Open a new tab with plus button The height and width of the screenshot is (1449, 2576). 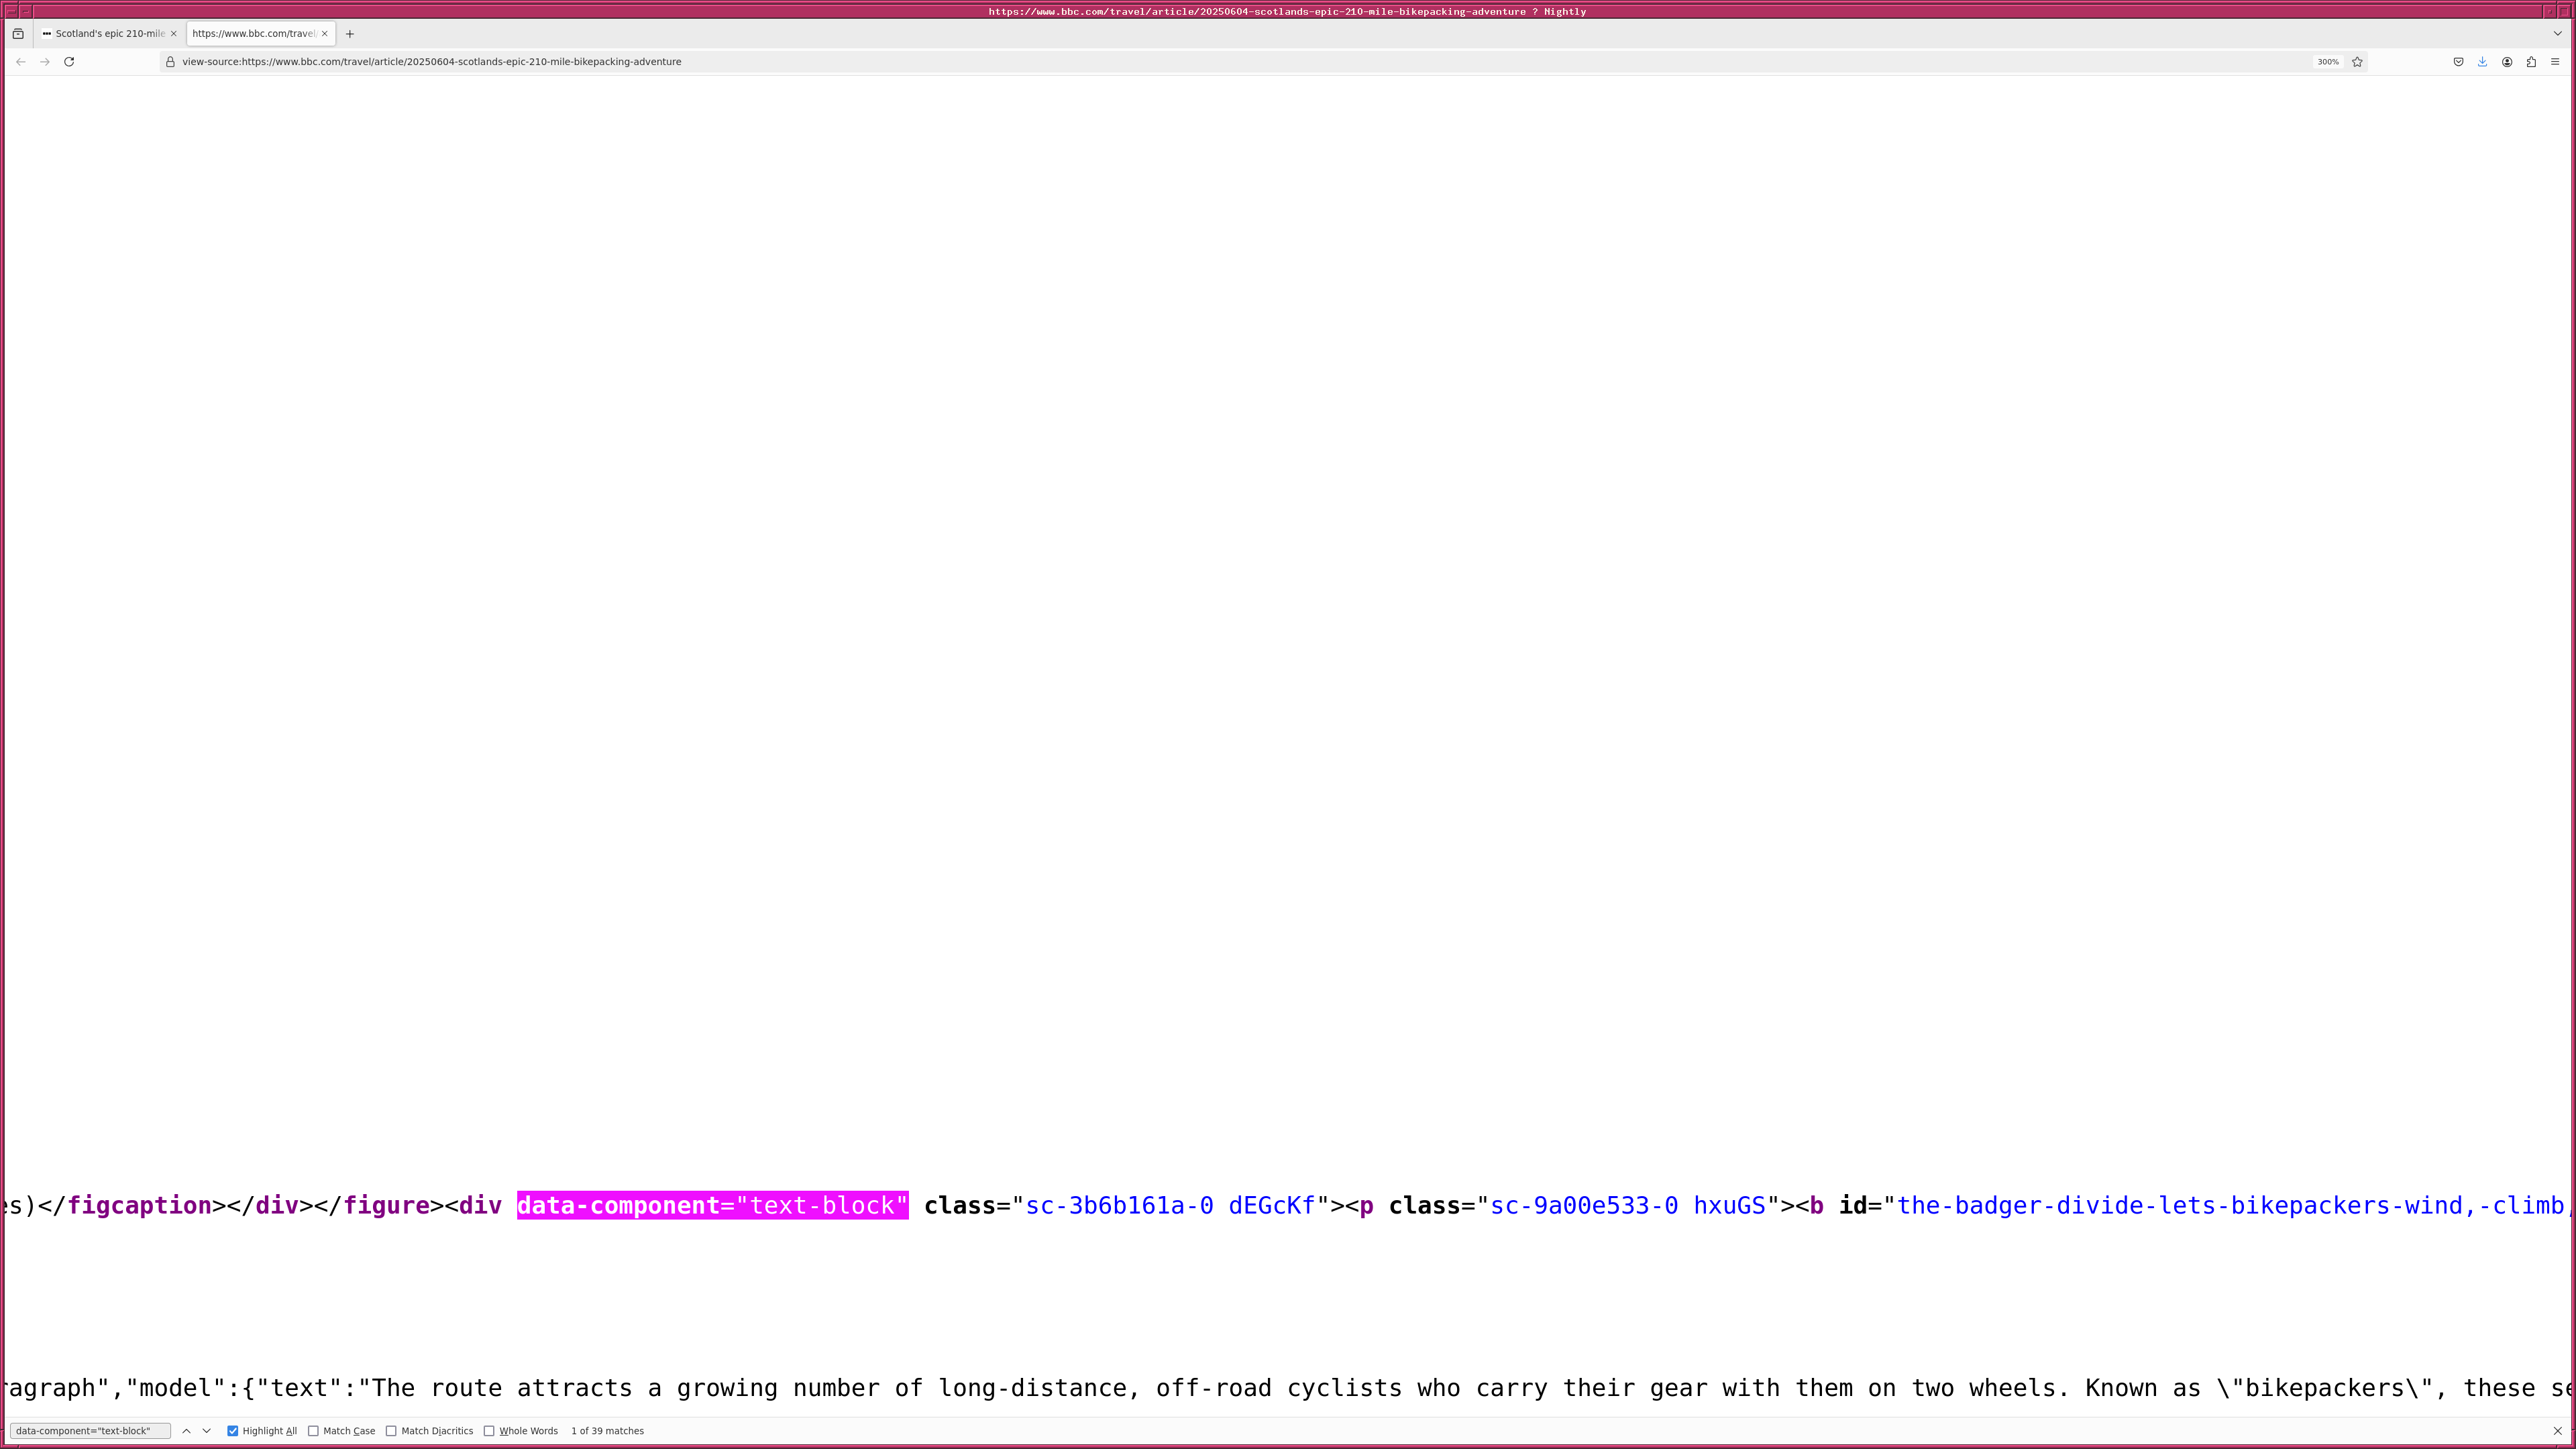pyautogui.click(x=350, y=34)
